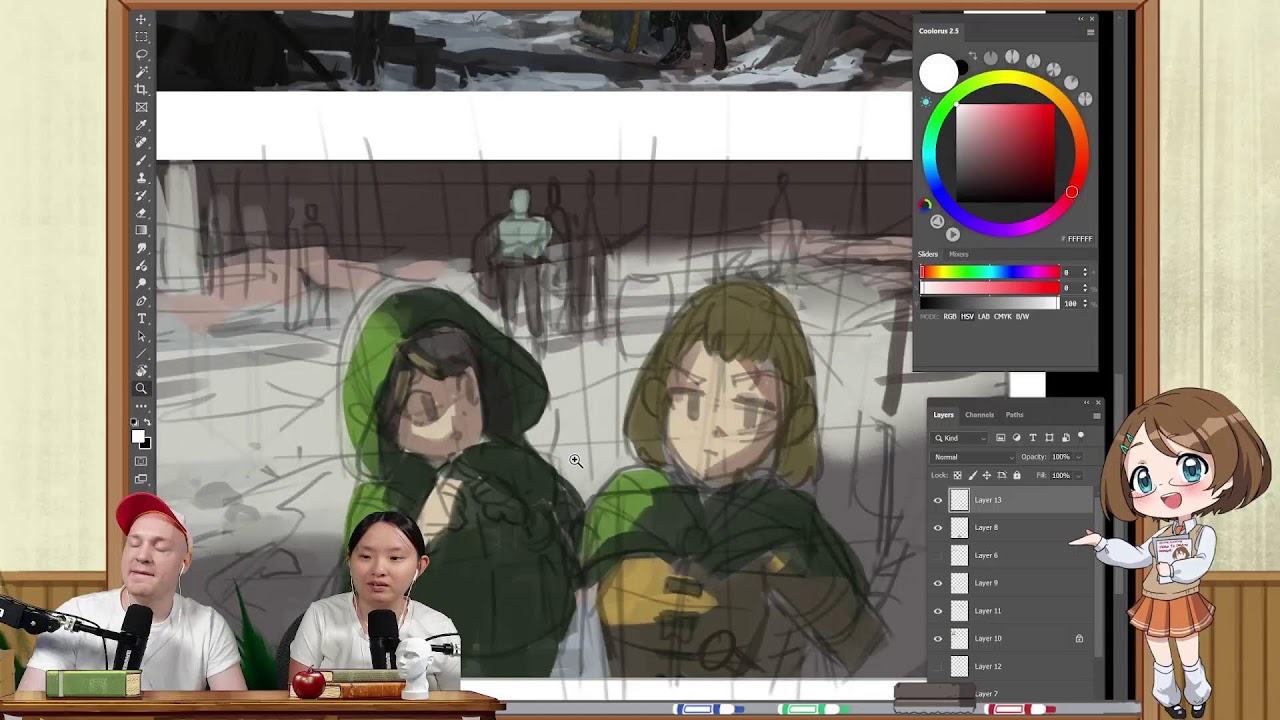Image resolution: width=1280 pixels, height=720 pixels.
Task: Toggle visibility of Layer 10
Action: coord(938,638)
